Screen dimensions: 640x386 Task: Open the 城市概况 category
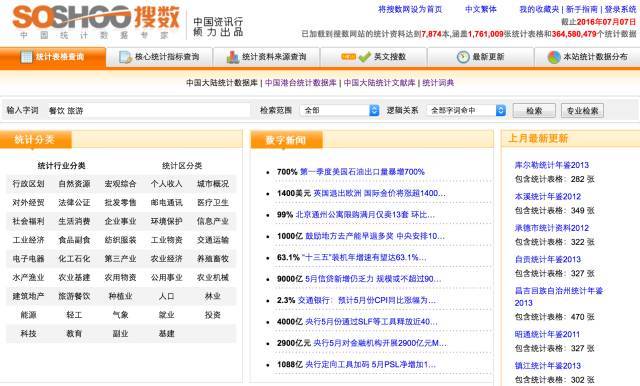click(x=213, y=184)
